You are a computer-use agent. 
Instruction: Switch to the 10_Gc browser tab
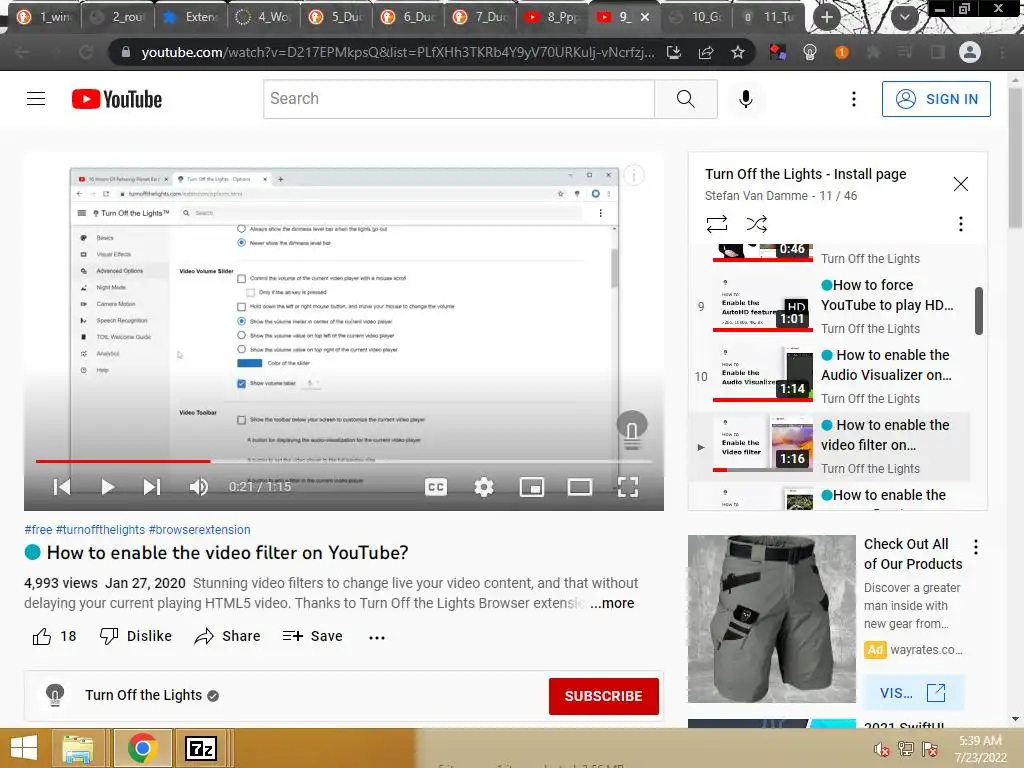tap(697, 17)
